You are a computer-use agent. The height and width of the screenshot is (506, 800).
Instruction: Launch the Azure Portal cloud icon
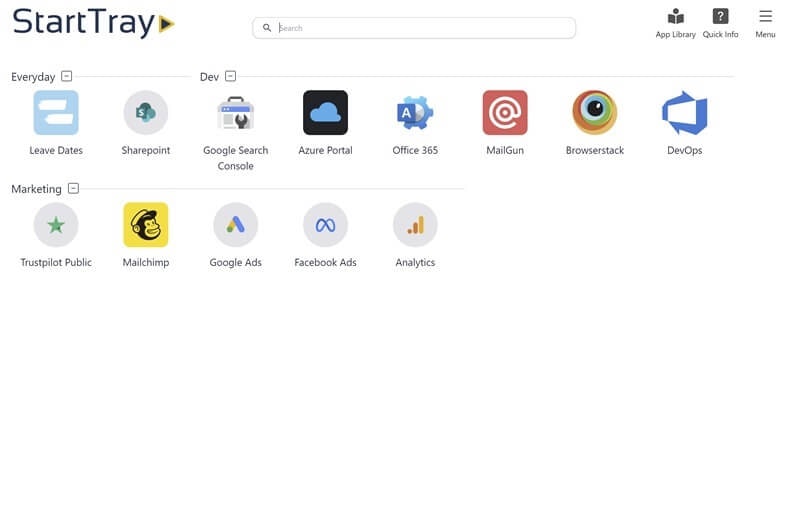pyautogui.click(x=326, y=113)
